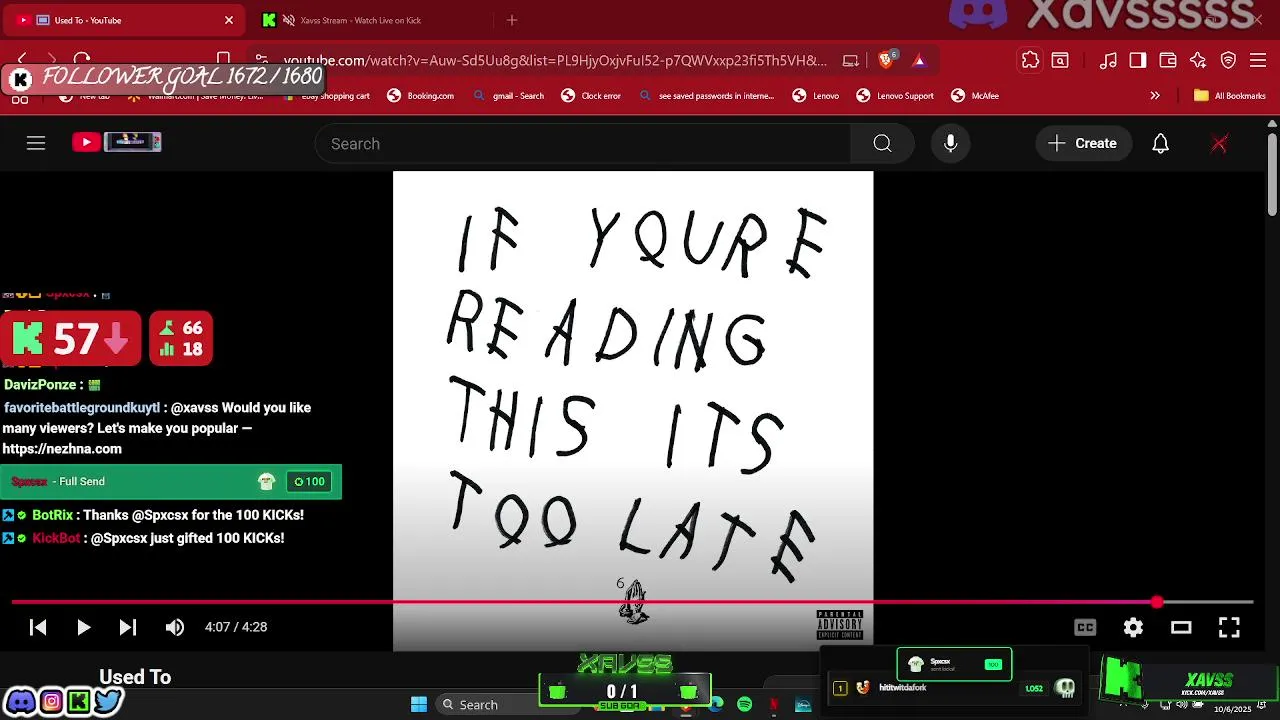
Task: Focus the YouTube Search input field
Action: point(583,143)
